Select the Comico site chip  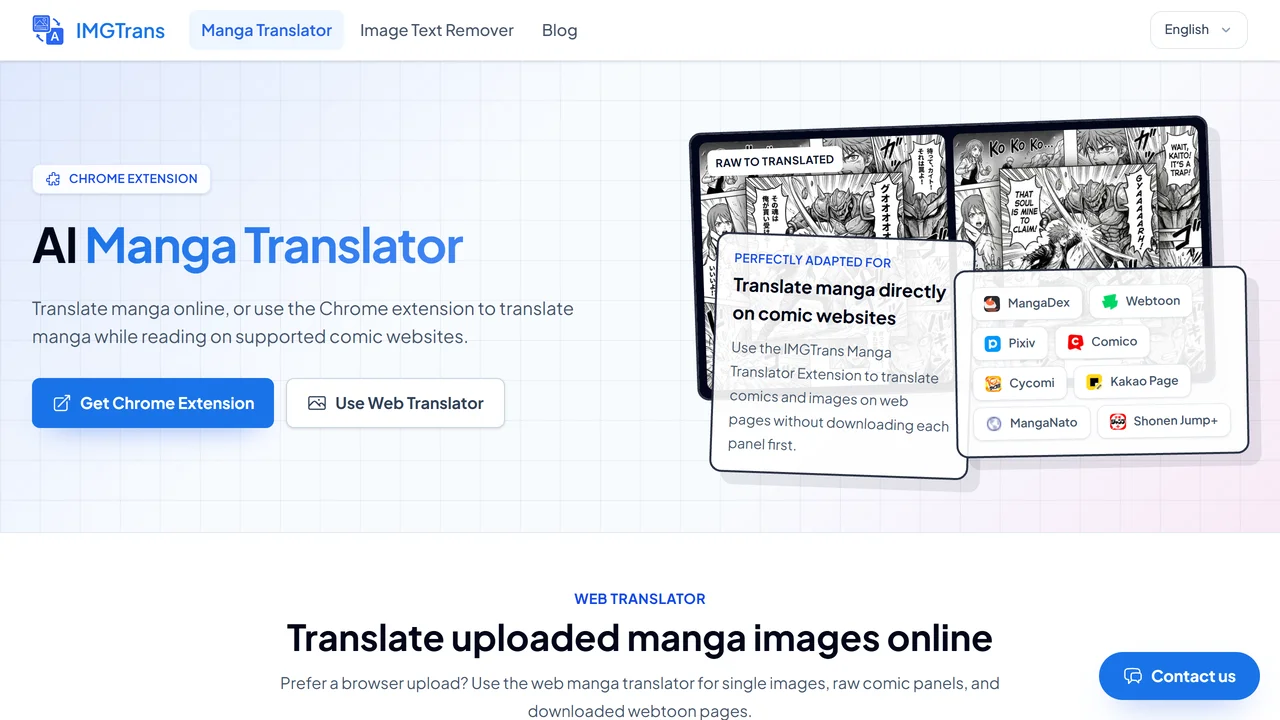point(1102,342)
